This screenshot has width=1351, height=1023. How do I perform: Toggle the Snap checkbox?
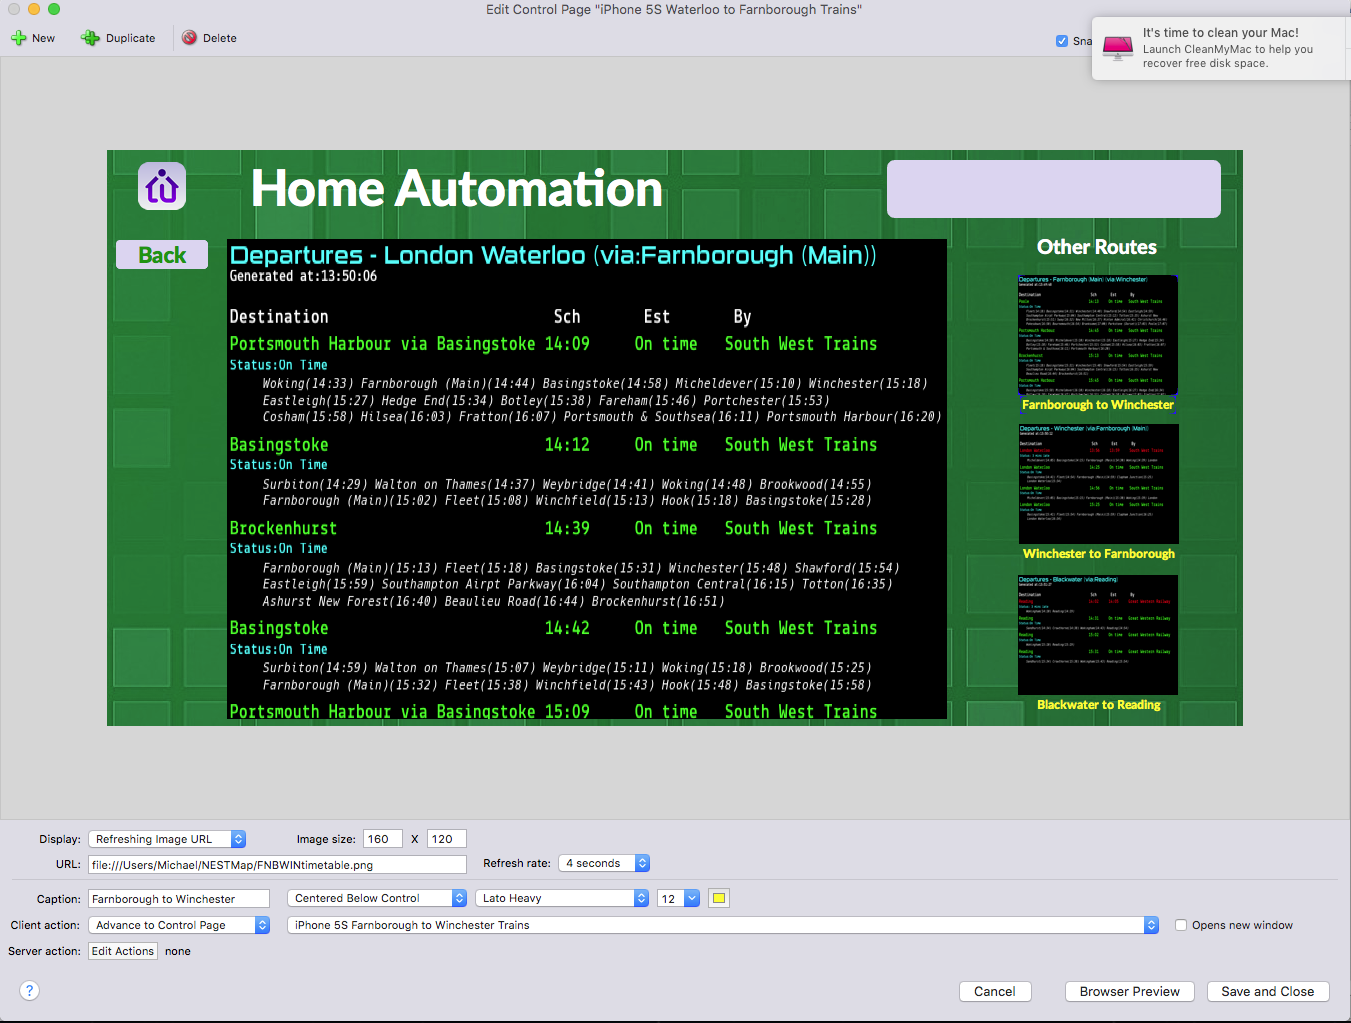[x=1062, y=41]
